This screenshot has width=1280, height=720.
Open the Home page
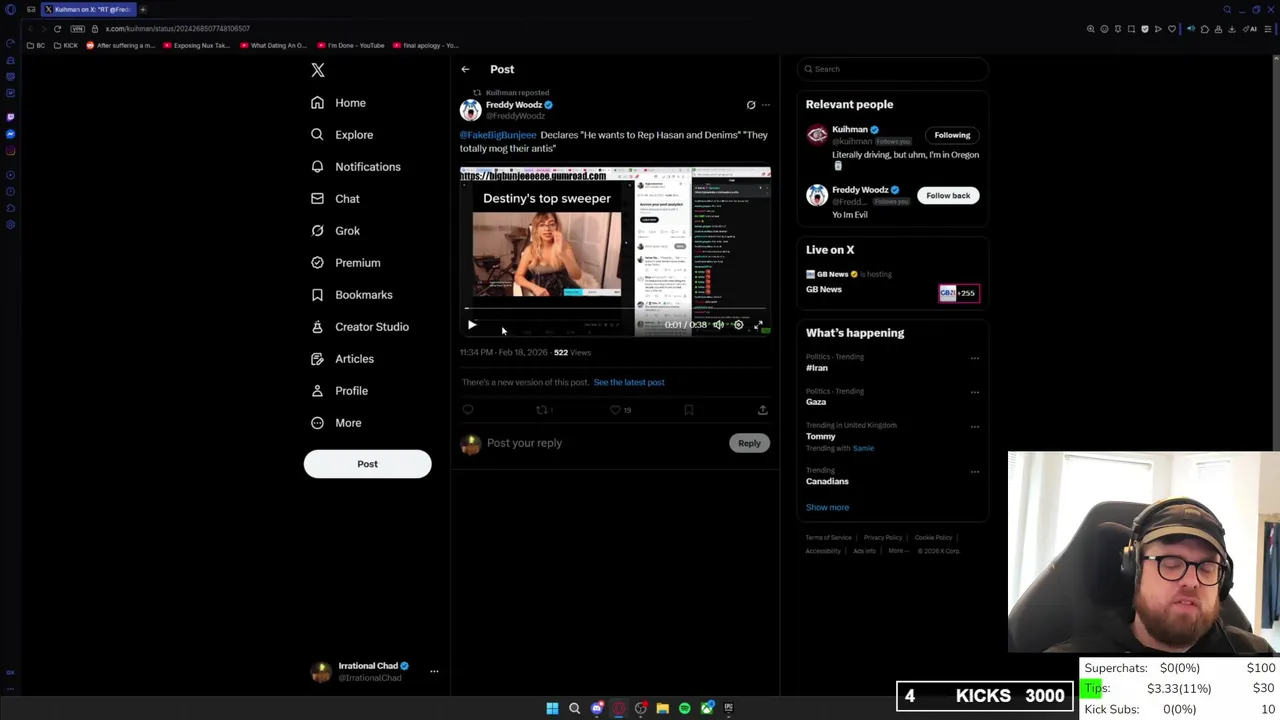coord(338,103)
